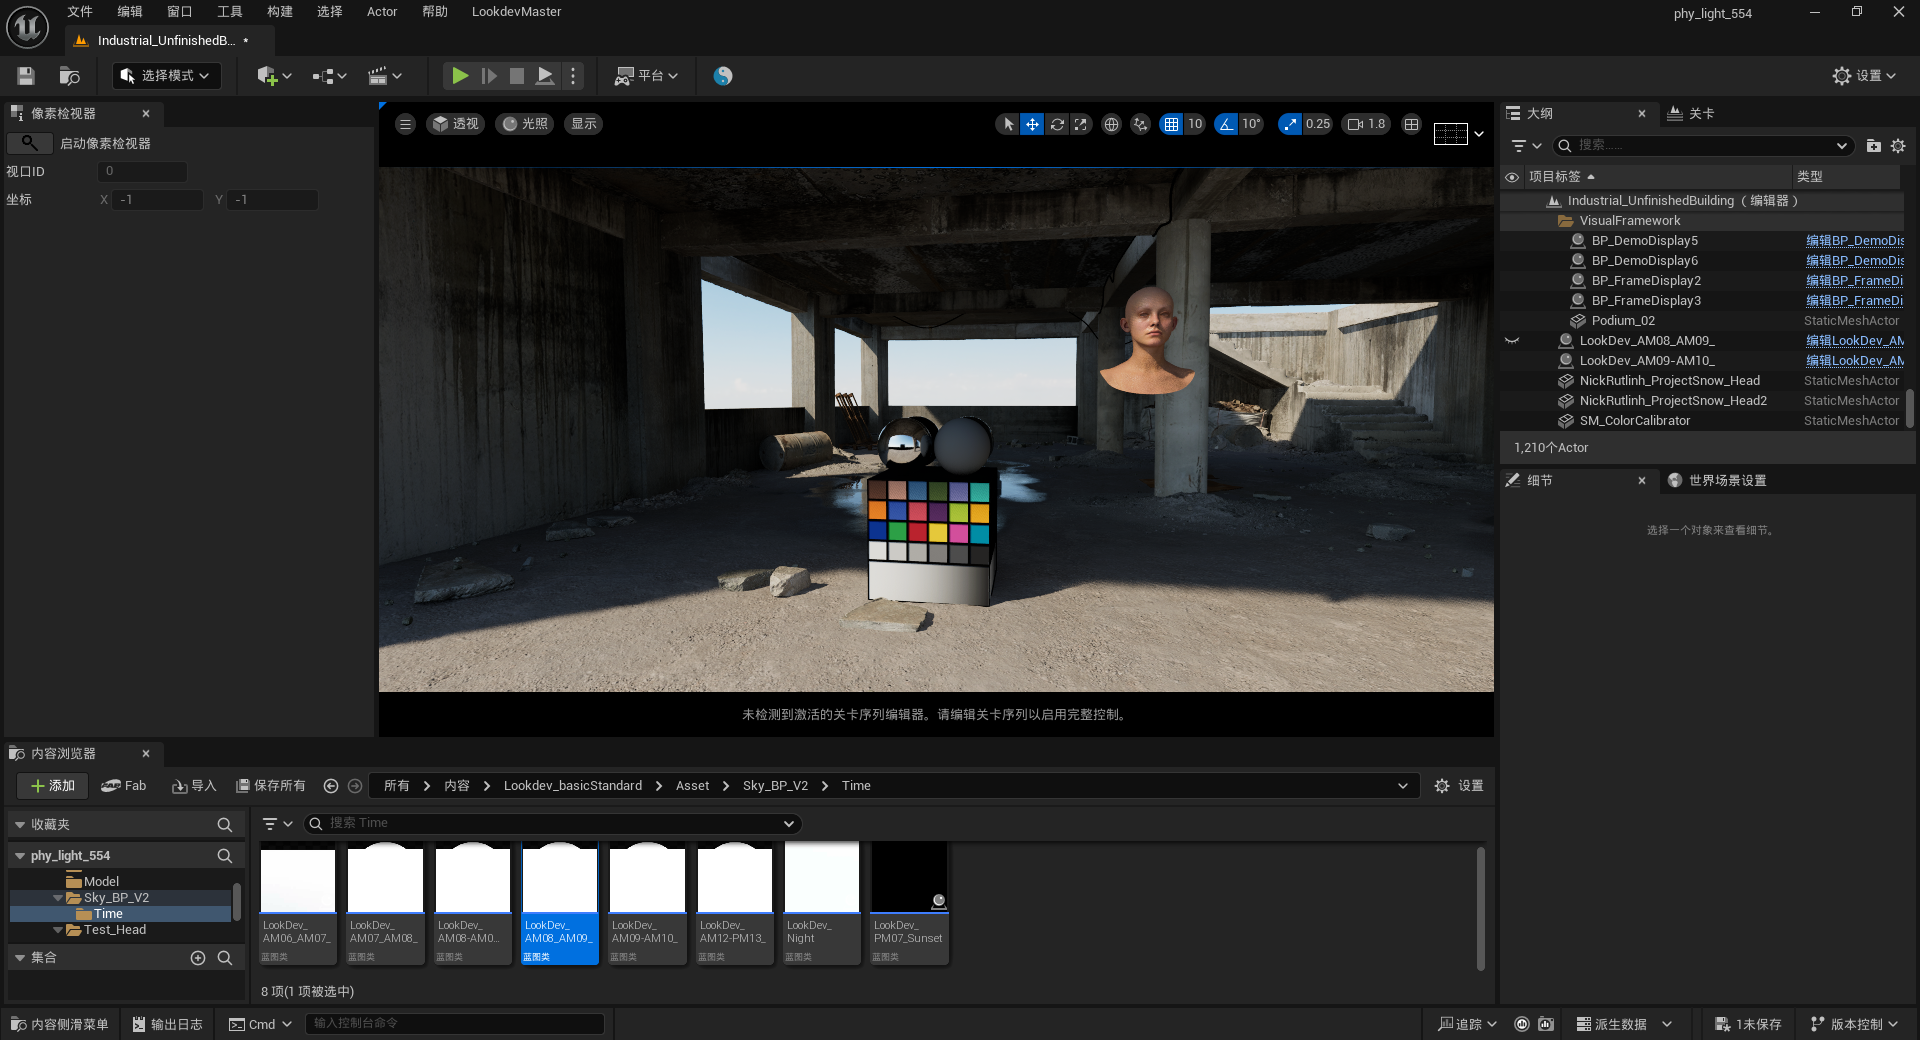The height and width of the screenshot is (1040, 1920).
Task: Save the current level with disk icon
Action: click(x=26, y=76)
